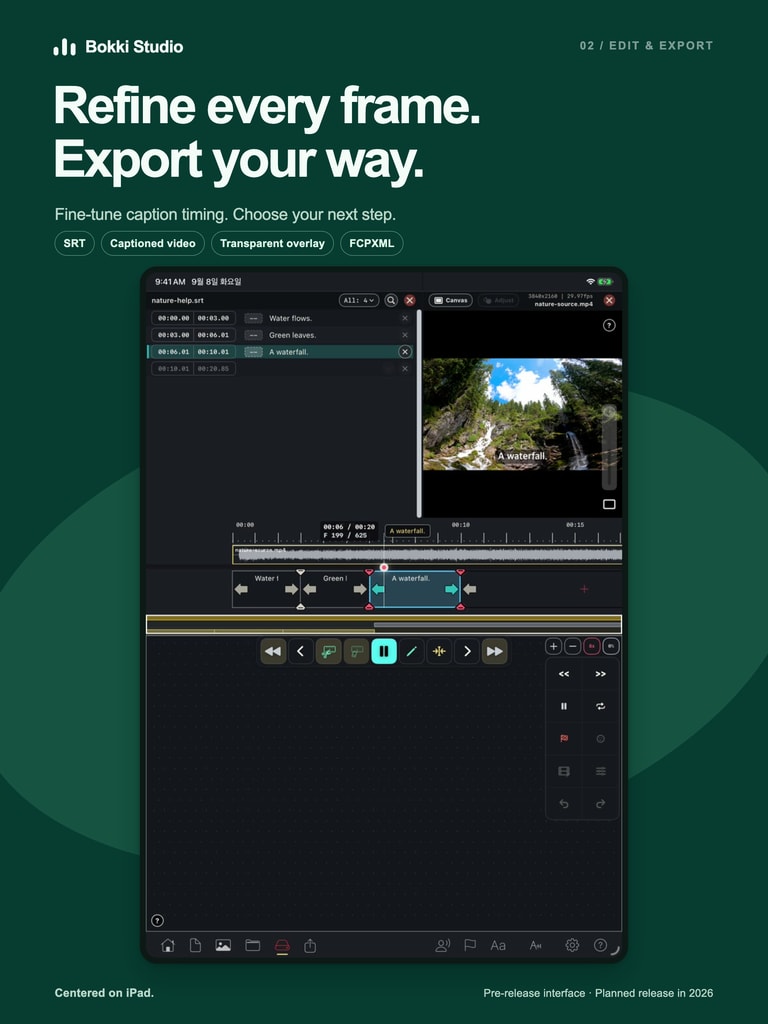Click the fast-forward double-arrow transport button
The width and height of the screenshot is (768, 1024).
coord(494,651)
